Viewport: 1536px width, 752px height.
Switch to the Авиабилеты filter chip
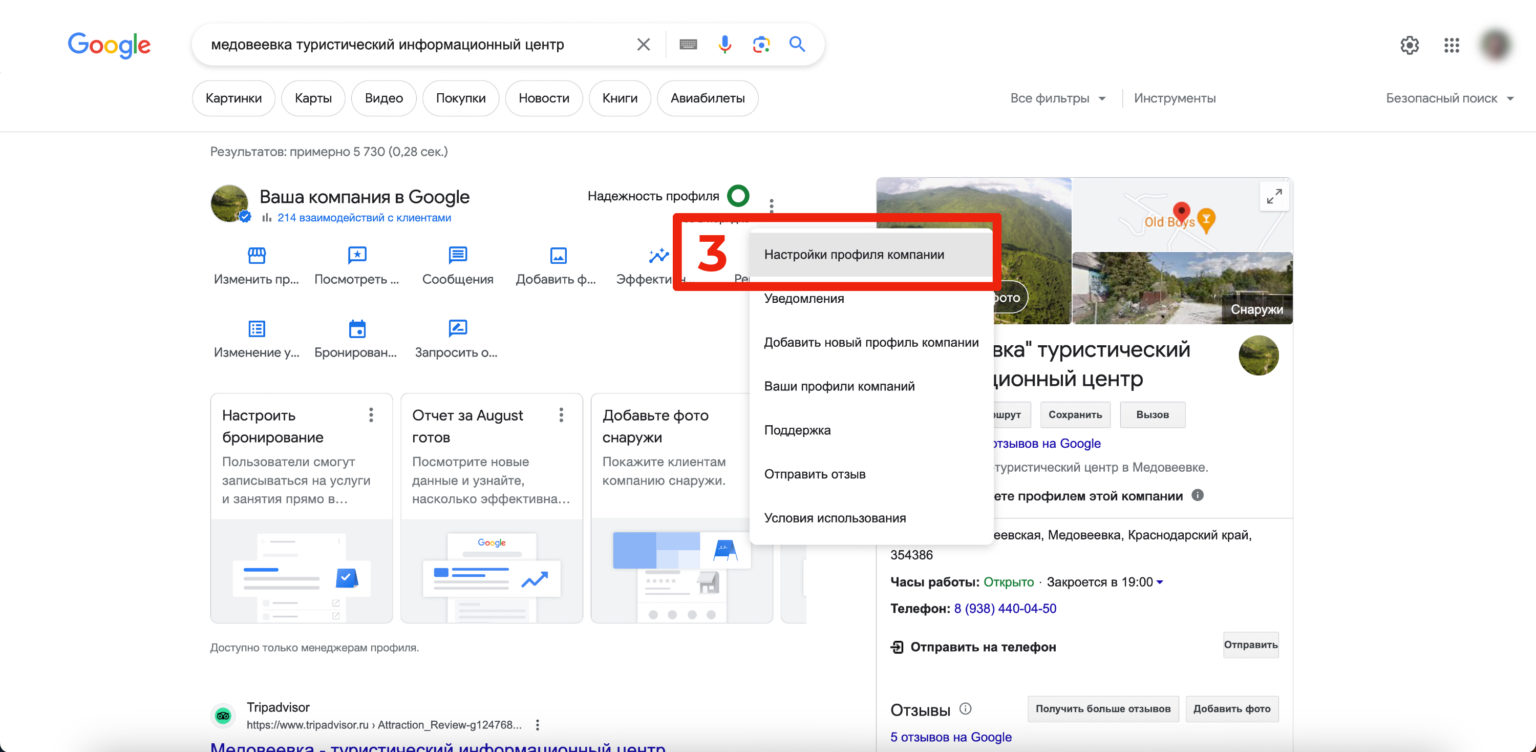coord(708,98)
